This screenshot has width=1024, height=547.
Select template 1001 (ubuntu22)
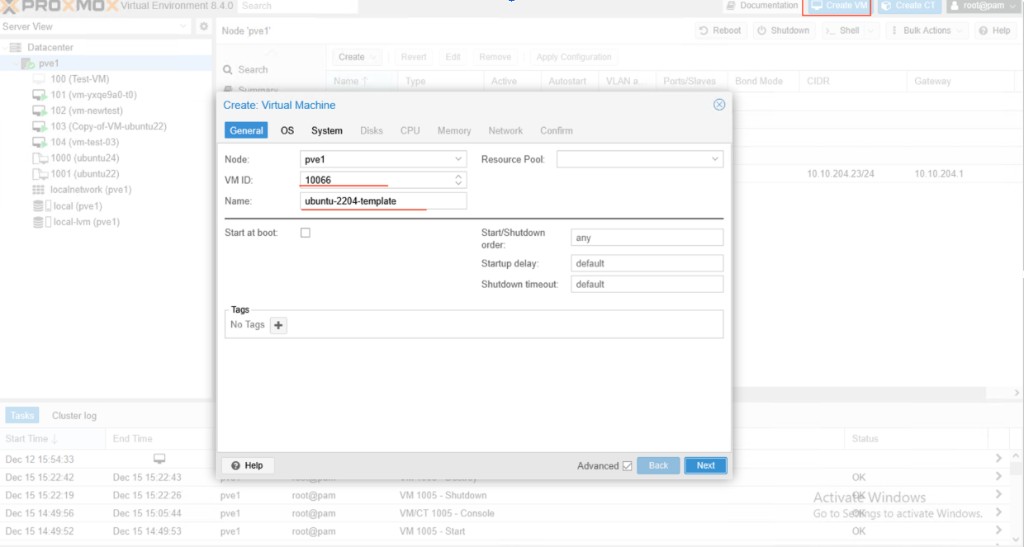(85, 174)
